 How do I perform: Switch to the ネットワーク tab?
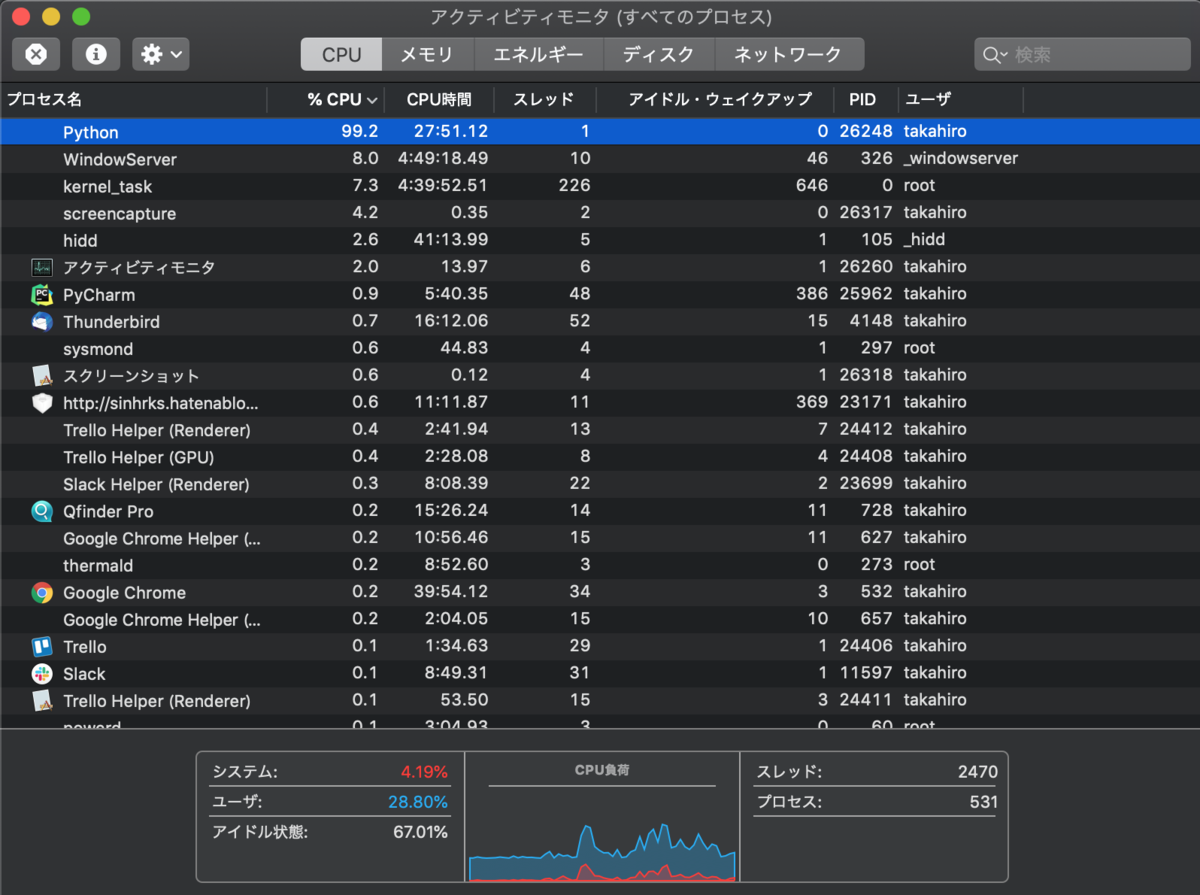click(788, 54)
